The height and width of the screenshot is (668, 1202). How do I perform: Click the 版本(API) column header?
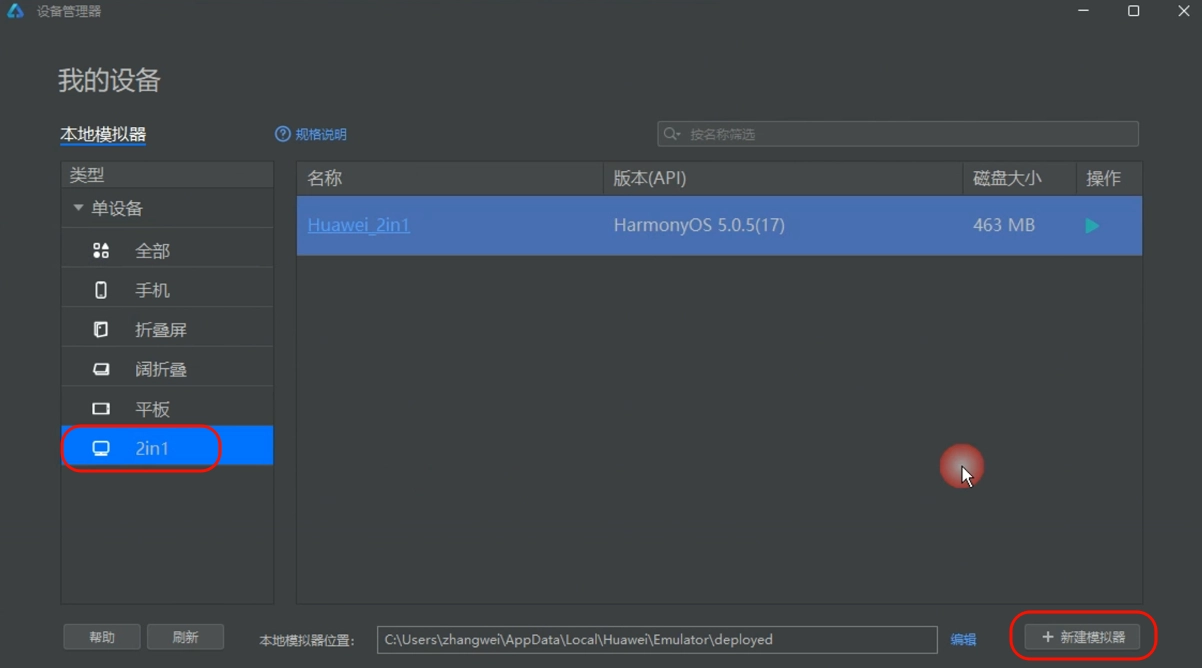(783, 178)
